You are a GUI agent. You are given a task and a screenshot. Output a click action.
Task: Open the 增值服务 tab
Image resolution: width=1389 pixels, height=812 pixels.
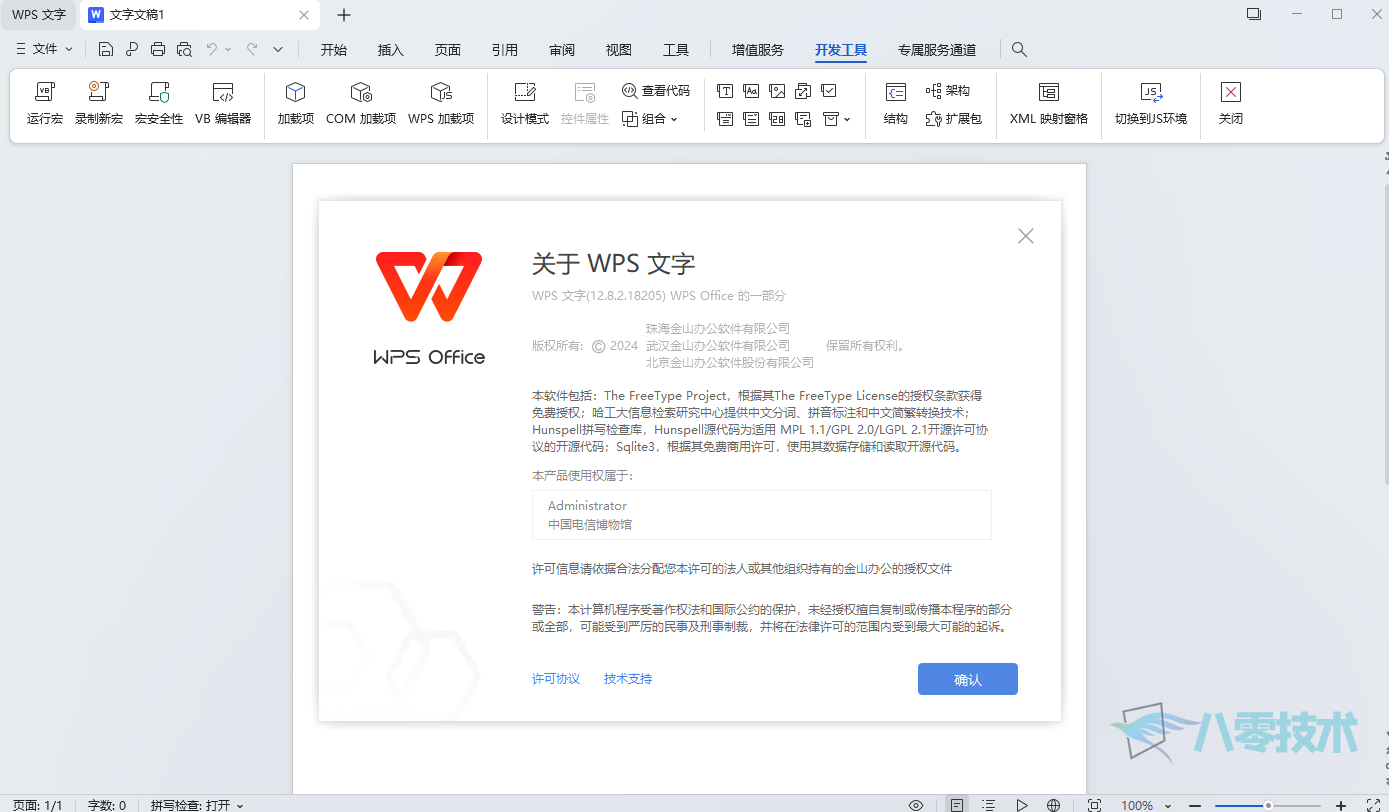coord(757,50)
